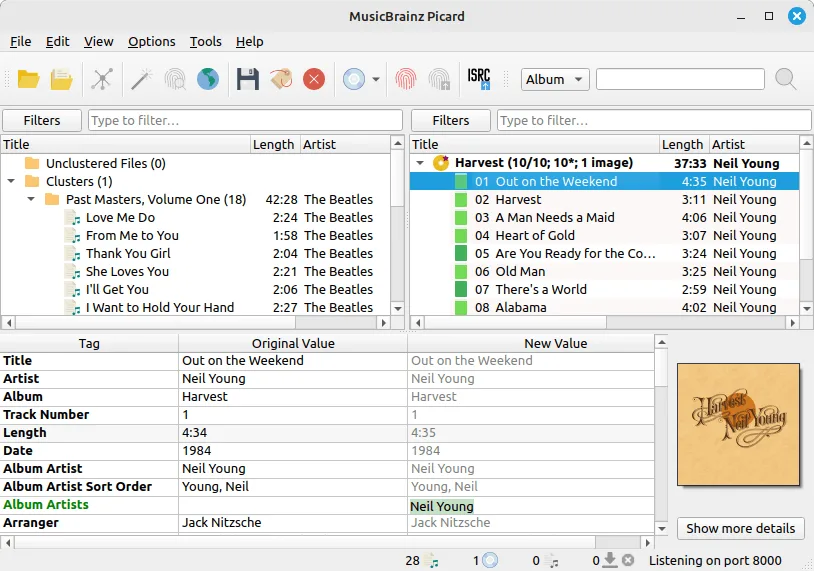Click the Lookup magic wand icon

click(141, 79)
